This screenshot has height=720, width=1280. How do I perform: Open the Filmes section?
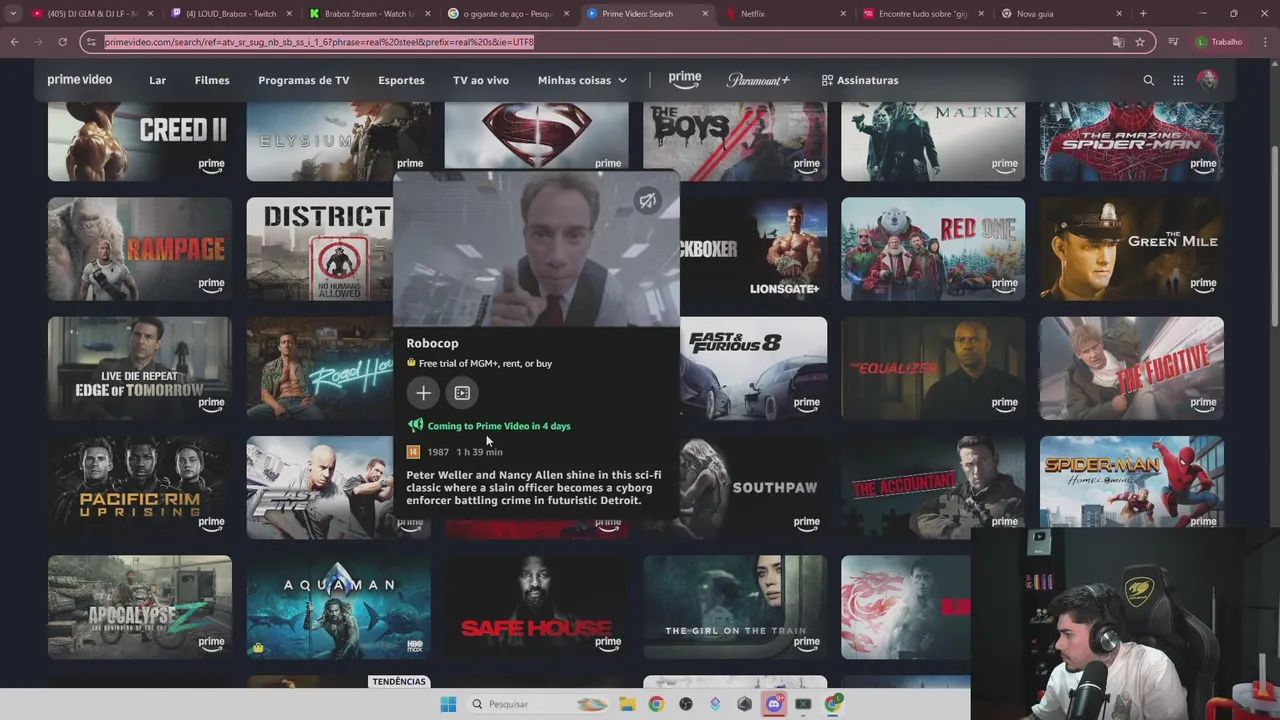pos(212,80)
